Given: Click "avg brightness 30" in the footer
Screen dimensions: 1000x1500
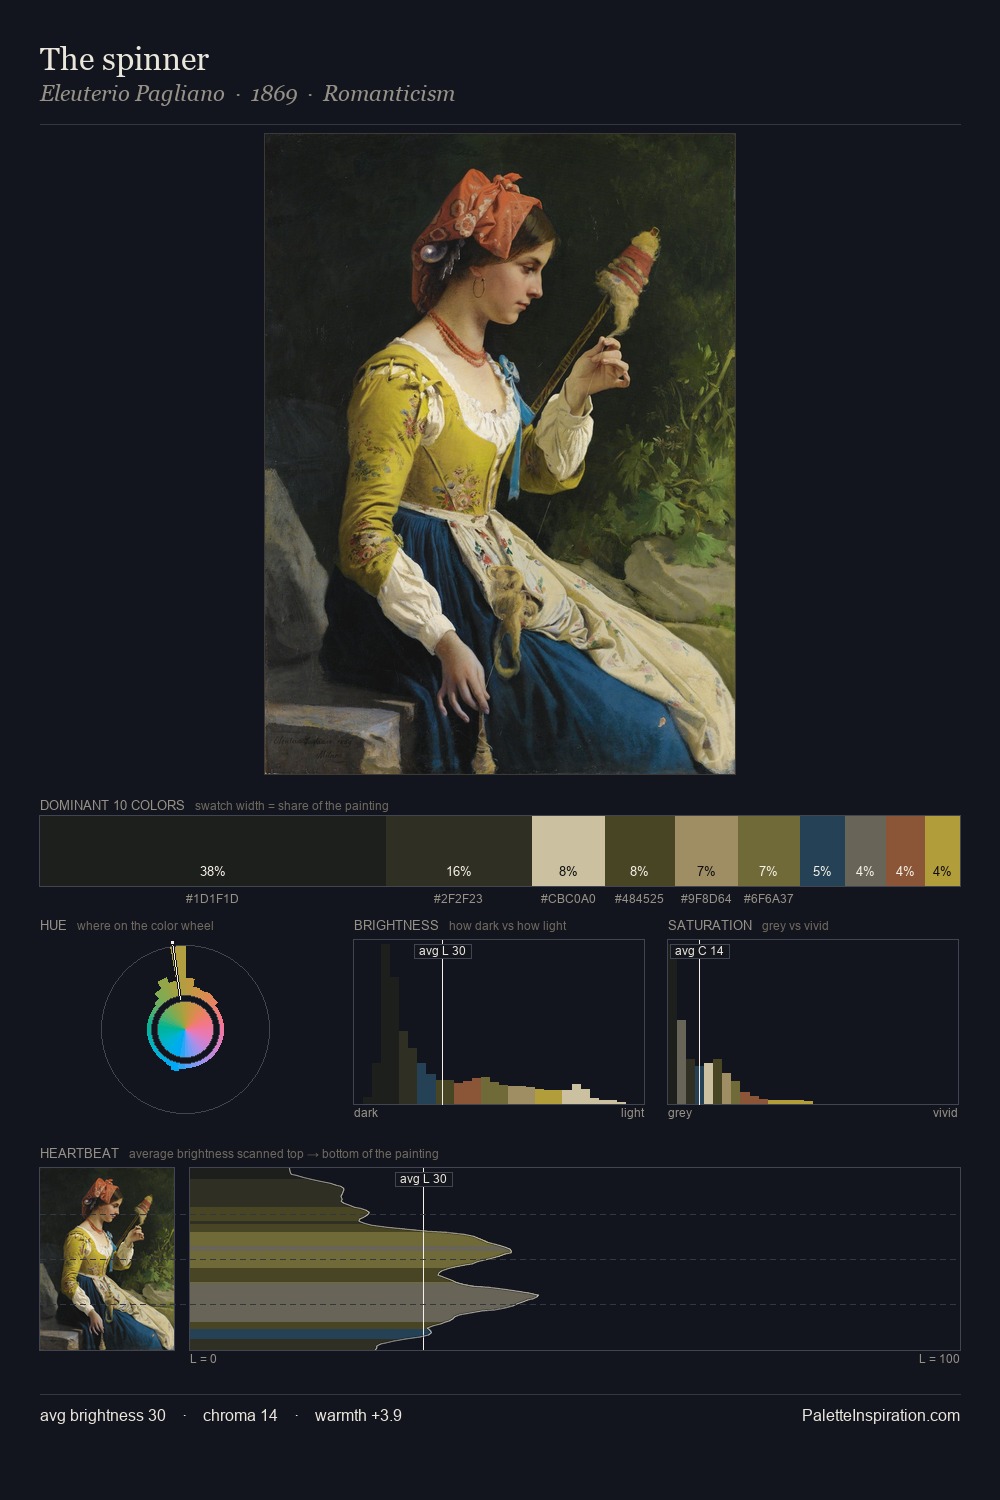Looking at the screenshot, I should click(x=103, y=1415).
